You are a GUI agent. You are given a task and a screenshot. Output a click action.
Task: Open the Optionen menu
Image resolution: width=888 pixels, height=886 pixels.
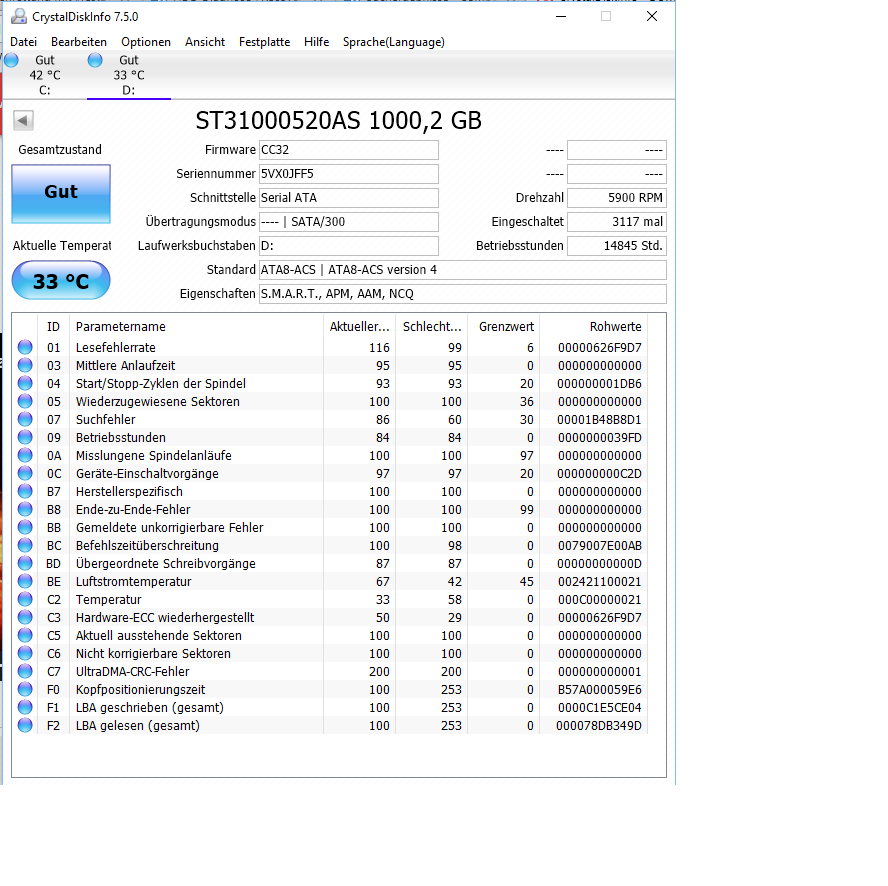pos(146,42)
